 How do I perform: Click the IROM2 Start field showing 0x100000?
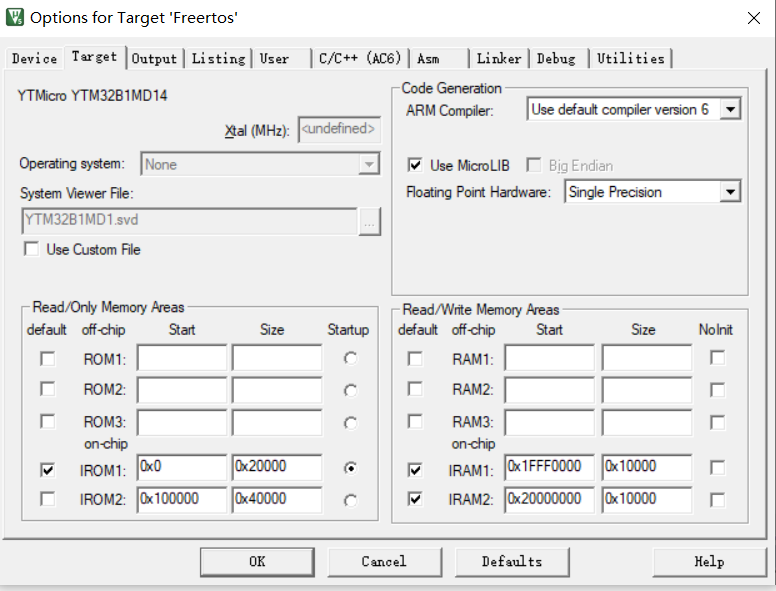coord(182,499)
